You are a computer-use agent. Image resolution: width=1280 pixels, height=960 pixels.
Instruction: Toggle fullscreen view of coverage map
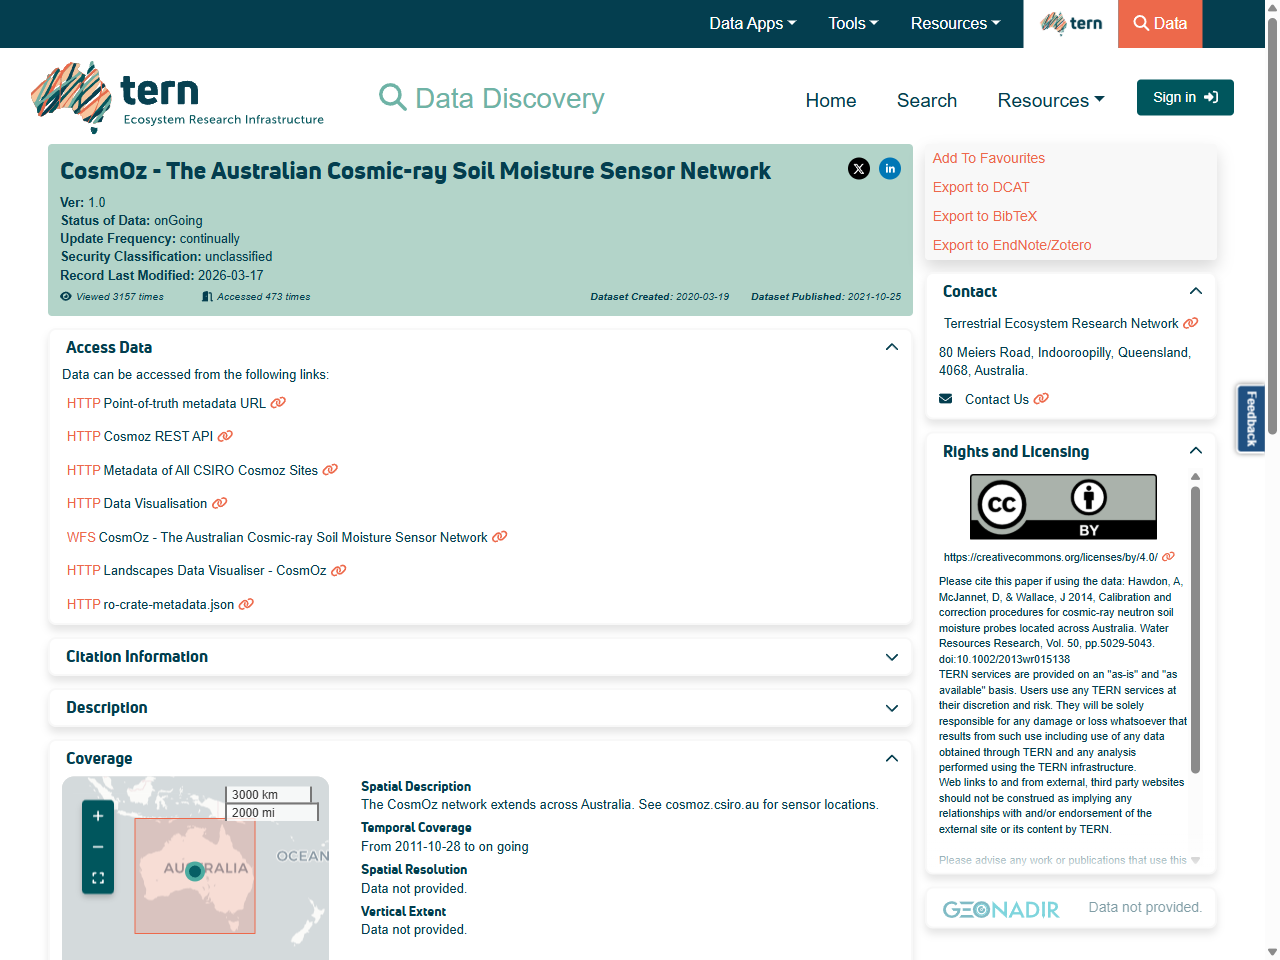coord(98,878)
